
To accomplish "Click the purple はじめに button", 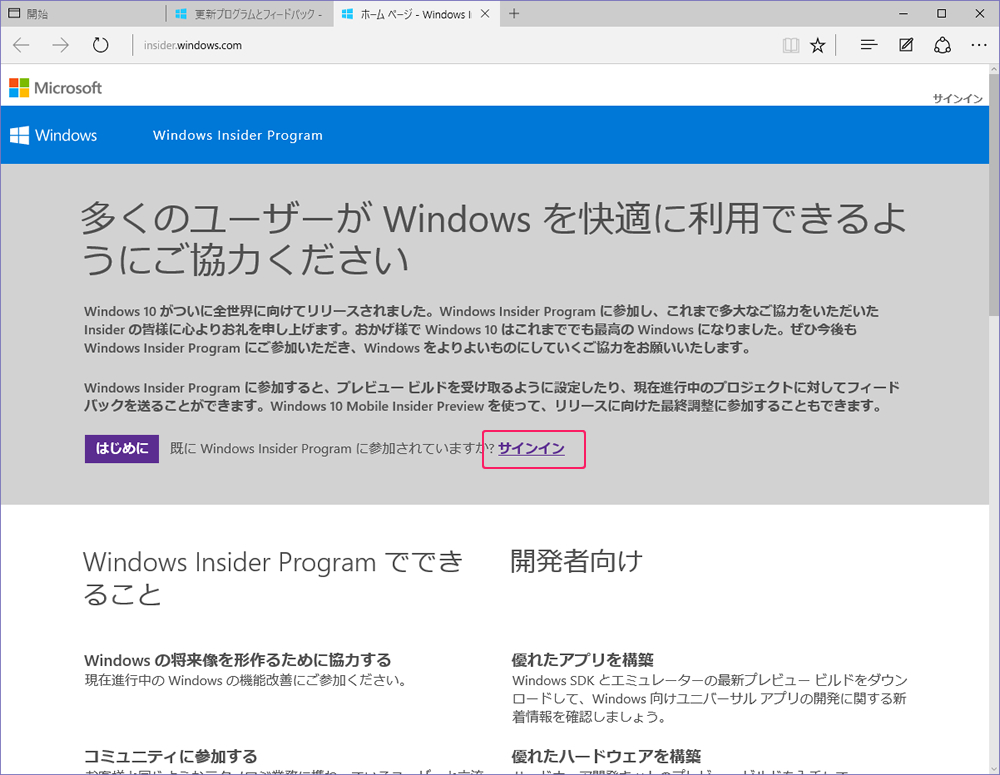I will tap(122, 449).
